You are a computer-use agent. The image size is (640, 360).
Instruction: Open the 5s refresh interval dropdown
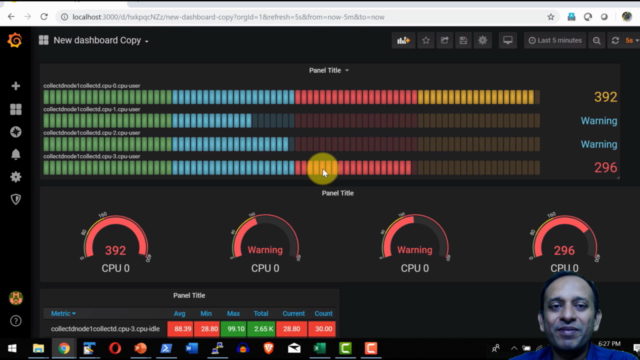pyautogui.click(x=632, y=40)
